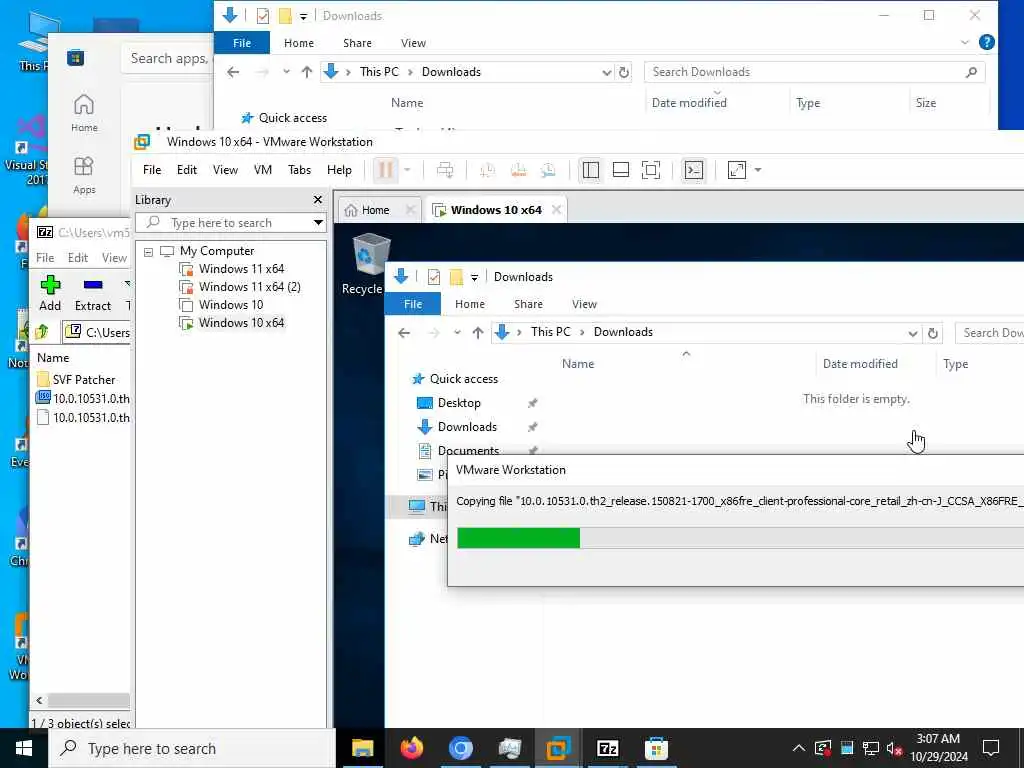Open SVF Patcher folder in 7-Zip

pyautogui.click(x=84, y=379)
